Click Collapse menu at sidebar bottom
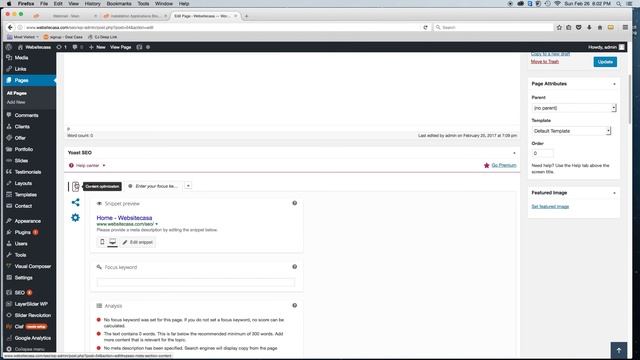The image size is (640, 360). point(29,349)
